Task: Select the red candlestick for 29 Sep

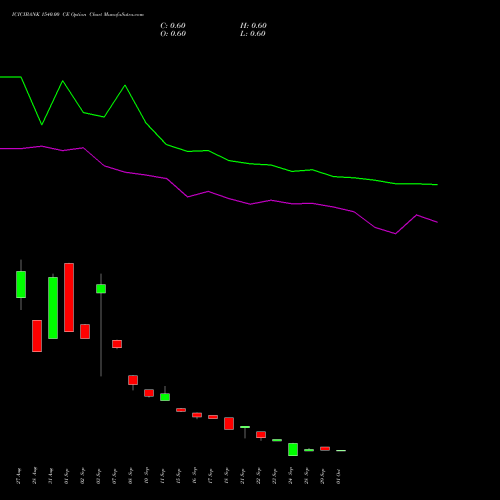Action: (325, 449)
